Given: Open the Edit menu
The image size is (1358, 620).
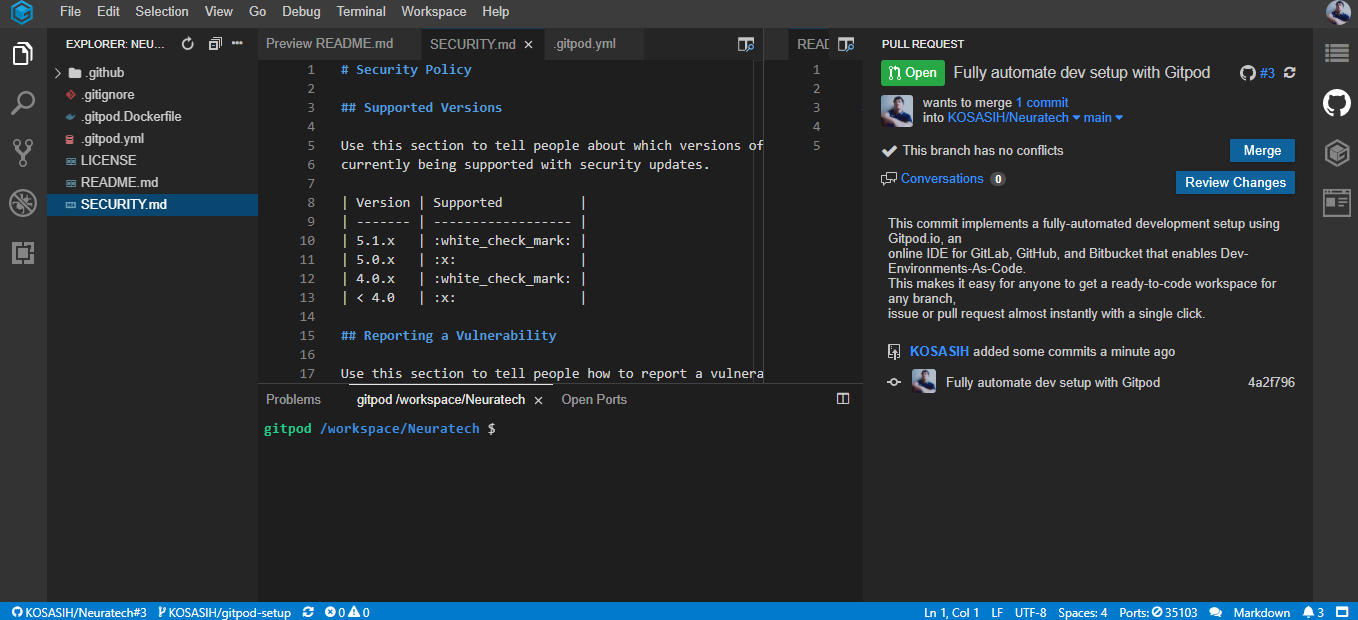Looking at the screenshot, I should point(108,12).
